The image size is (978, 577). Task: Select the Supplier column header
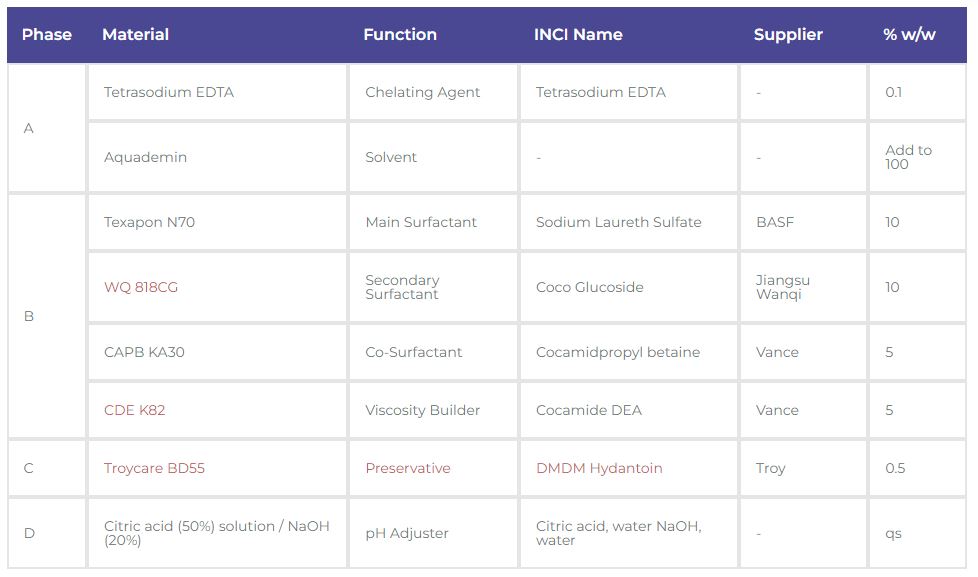pos(788,34)
